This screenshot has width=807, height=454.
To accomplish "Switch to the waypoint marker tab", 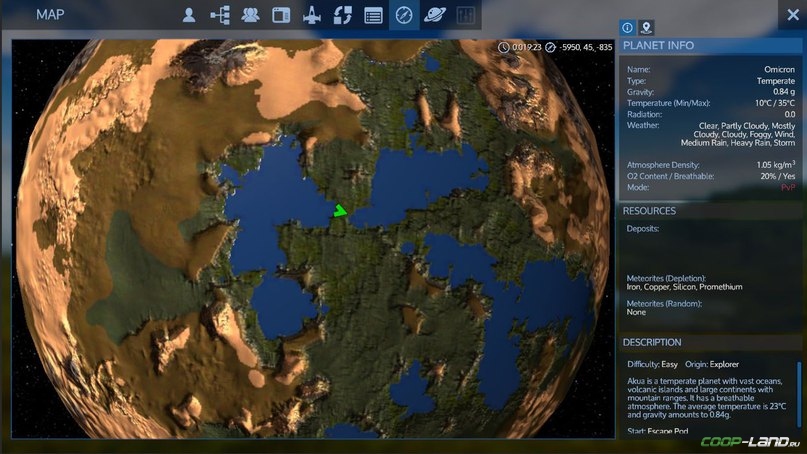I will pyautogui.click(x=646, y=27).
